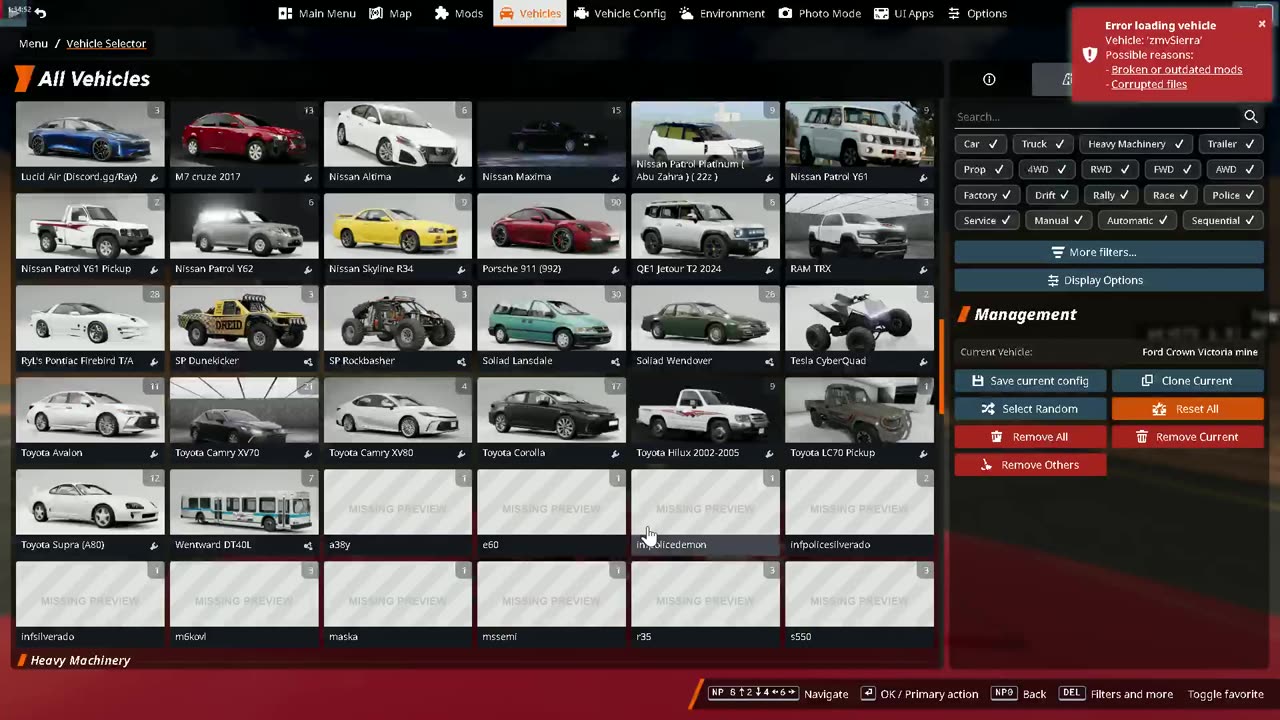The width and height of the screenshot is (1280, 720).
Task: Click wrench icon on Toyota Camry XV80 card
Action: (x=461, y=453)
